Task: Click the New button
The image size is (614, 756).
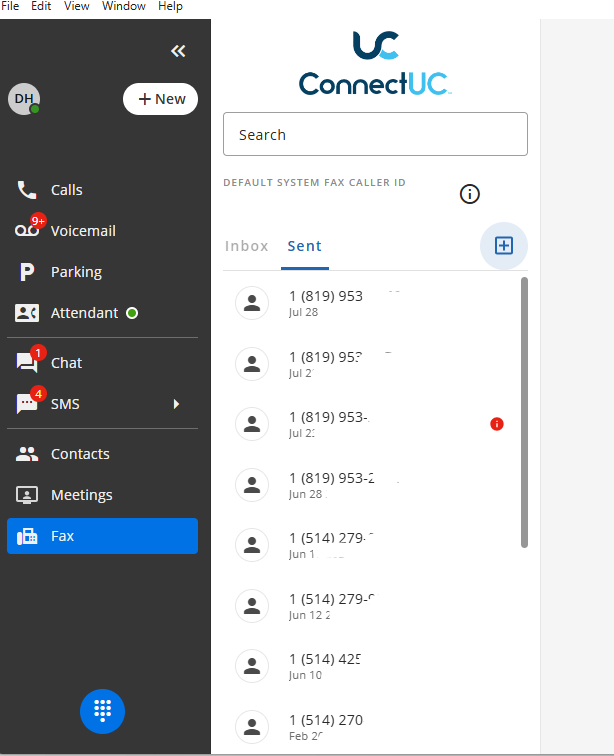Action: click(161, 99)
